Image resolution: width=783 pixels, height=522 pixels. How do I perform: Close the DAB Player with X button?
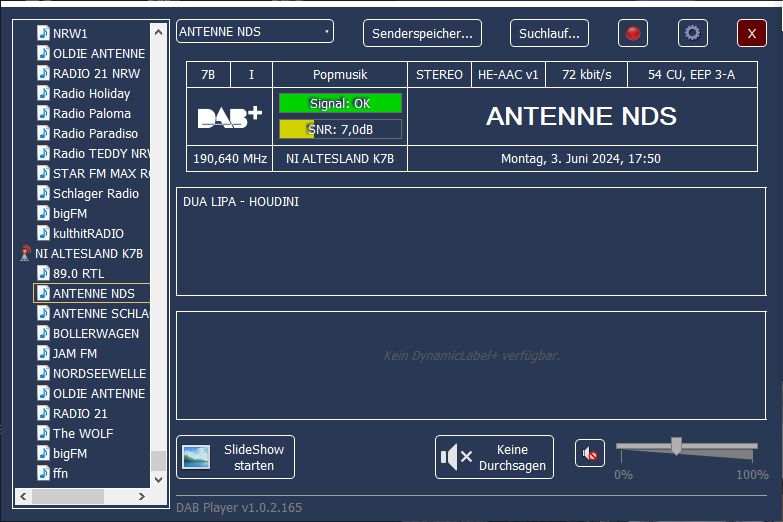751,33
